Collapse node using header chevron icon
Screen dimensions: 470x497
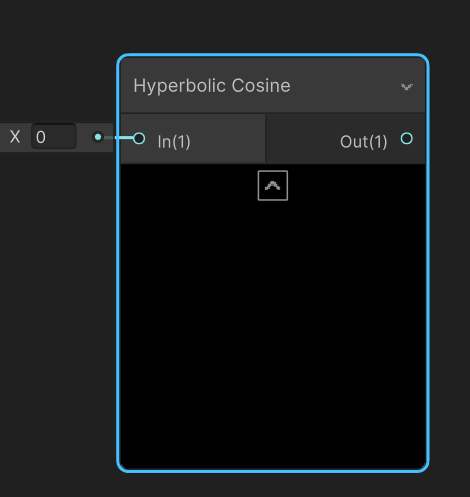click(407, 87)
